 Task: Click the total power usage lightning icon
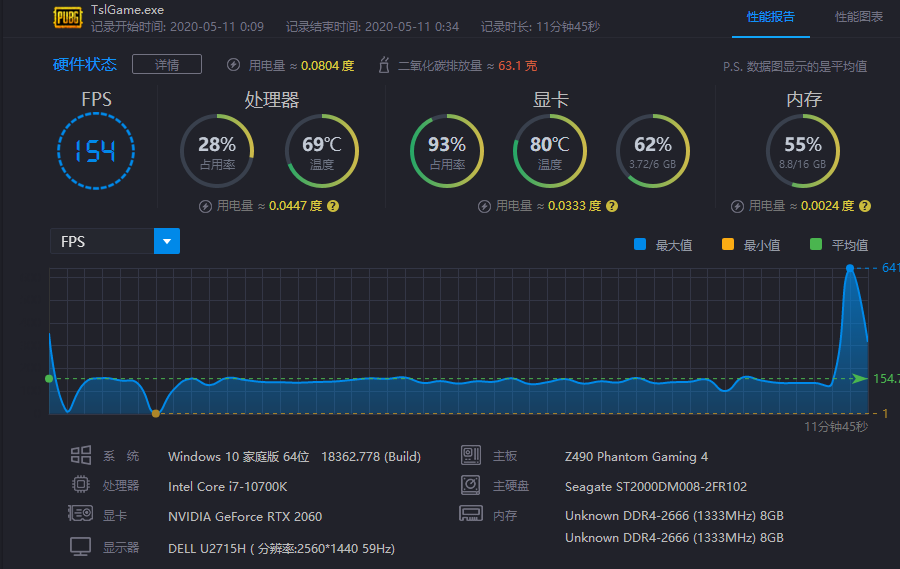[233, 65]
